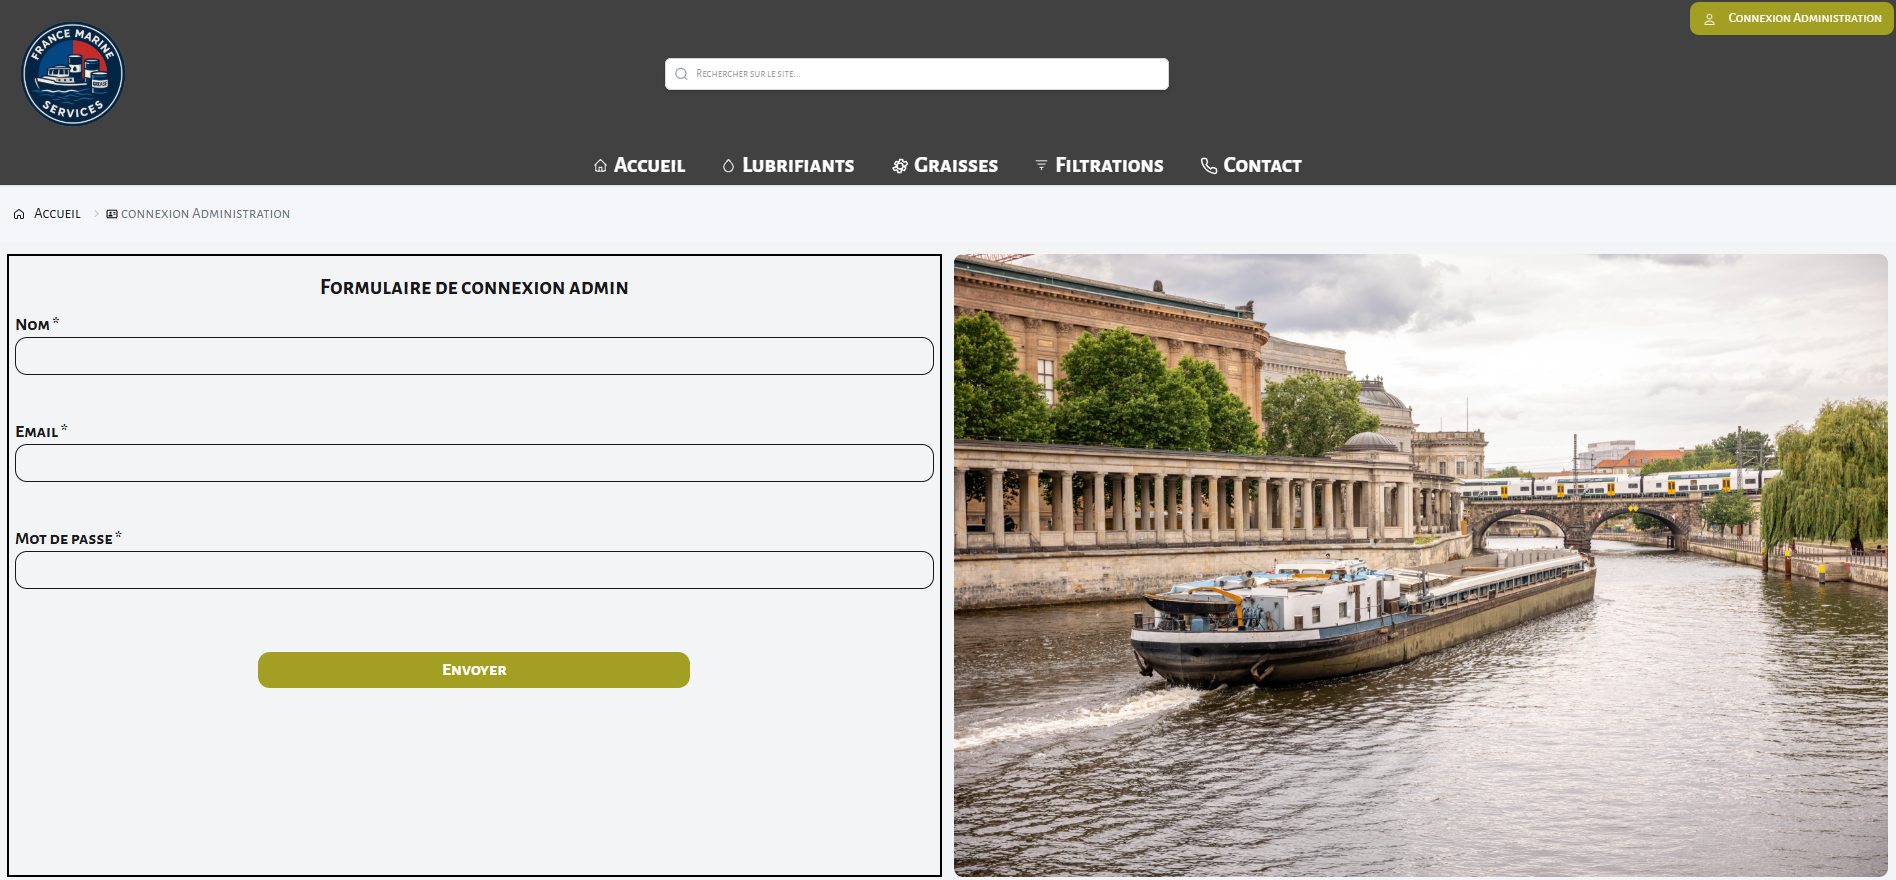Viewport: 1896px width, 880px height.
Task: Click the house icon beside Accueil in the navbar
Action: (600, 166)
